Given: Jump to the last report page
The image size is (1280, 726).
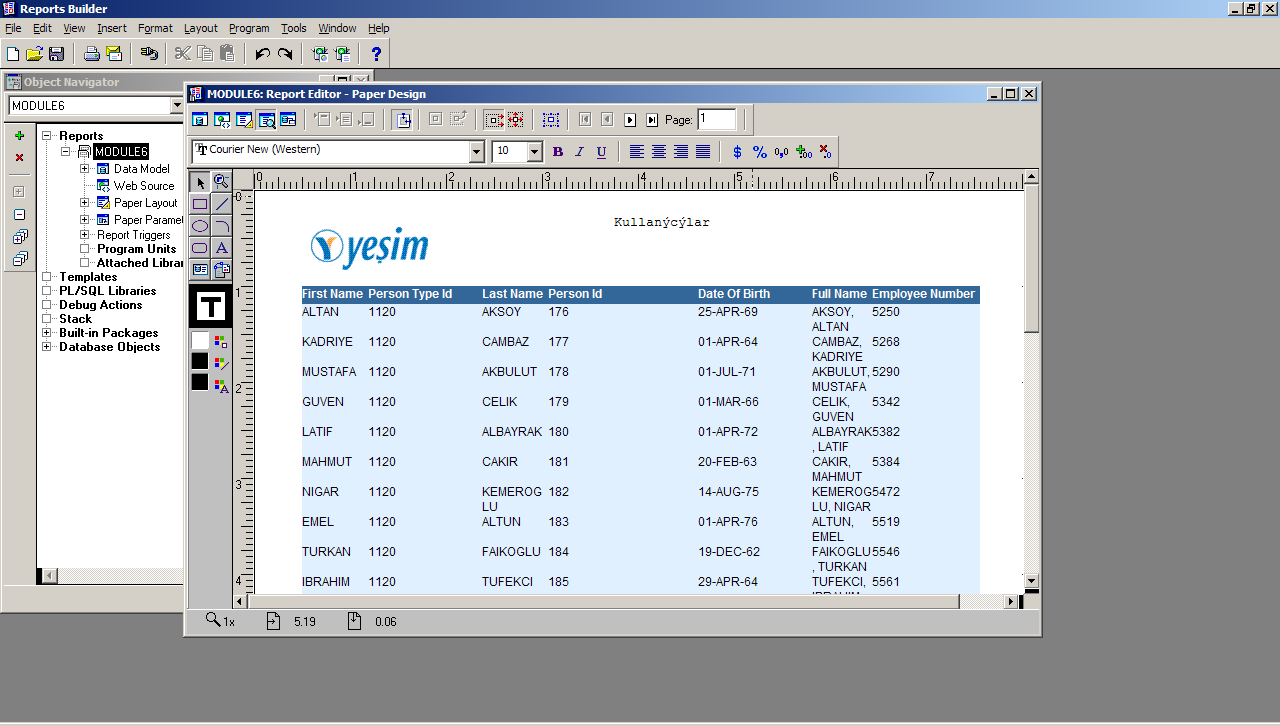Looking at the screenshot, I should (650, 119).
